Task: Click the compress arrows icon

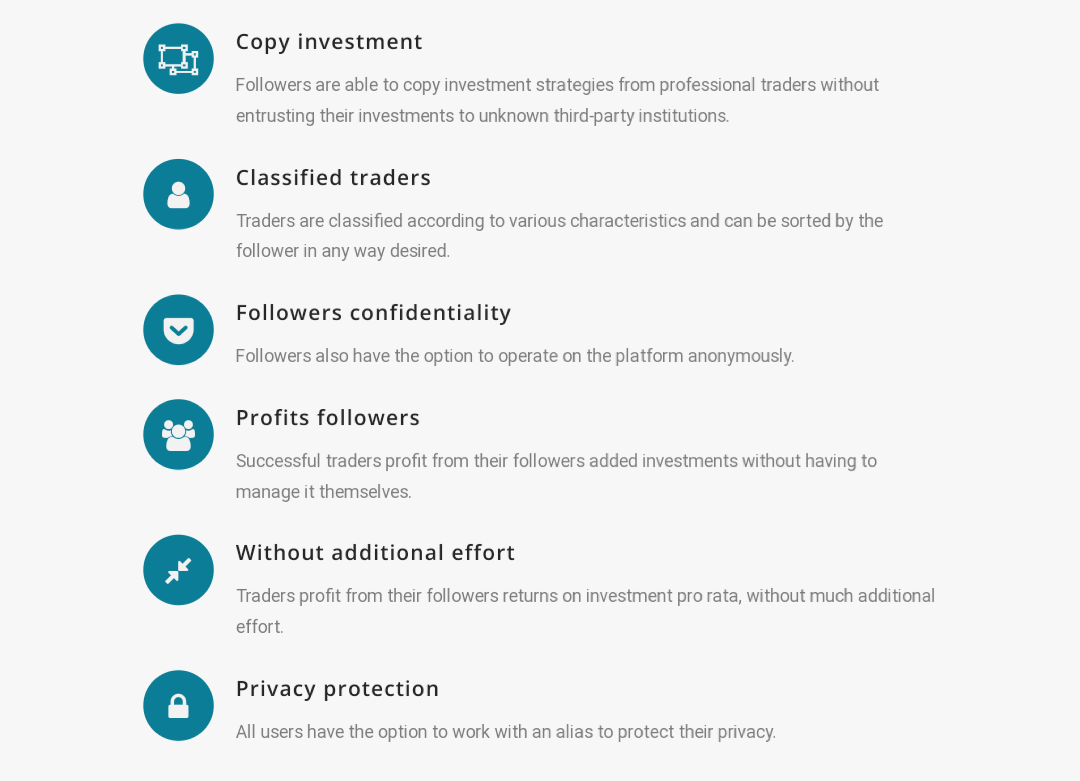Action: point(178,570)
